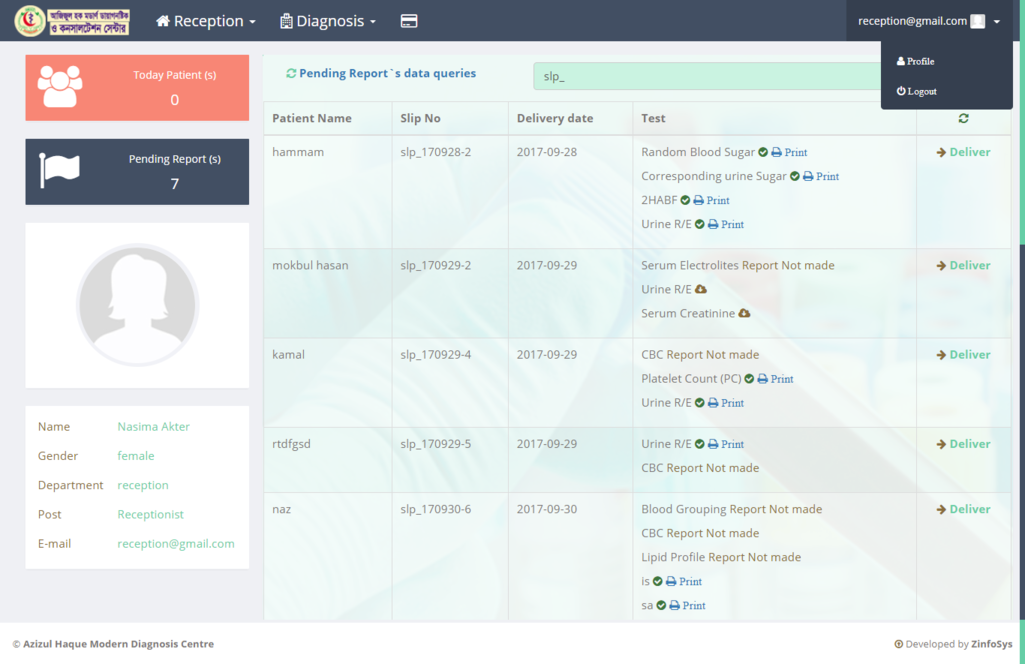Choose Logout from the user menu
This screenshot has height=664, width=1025.
(x=916, y=92)
